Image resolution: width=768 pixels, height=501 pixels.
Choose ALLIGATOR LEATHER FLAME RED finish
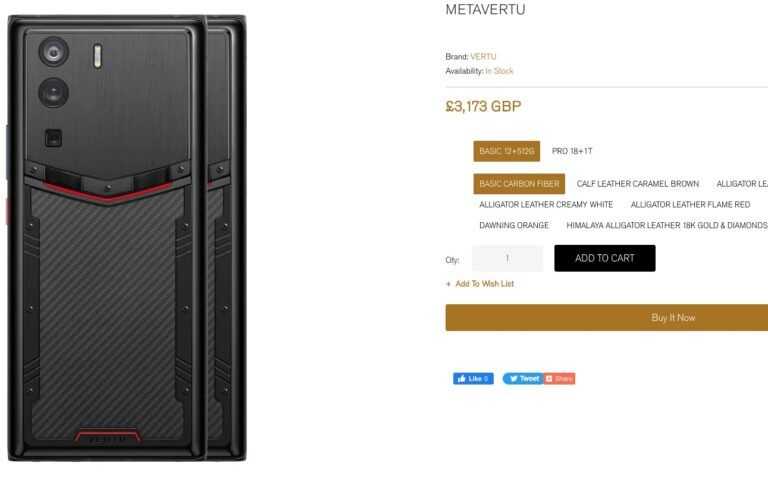690,205
